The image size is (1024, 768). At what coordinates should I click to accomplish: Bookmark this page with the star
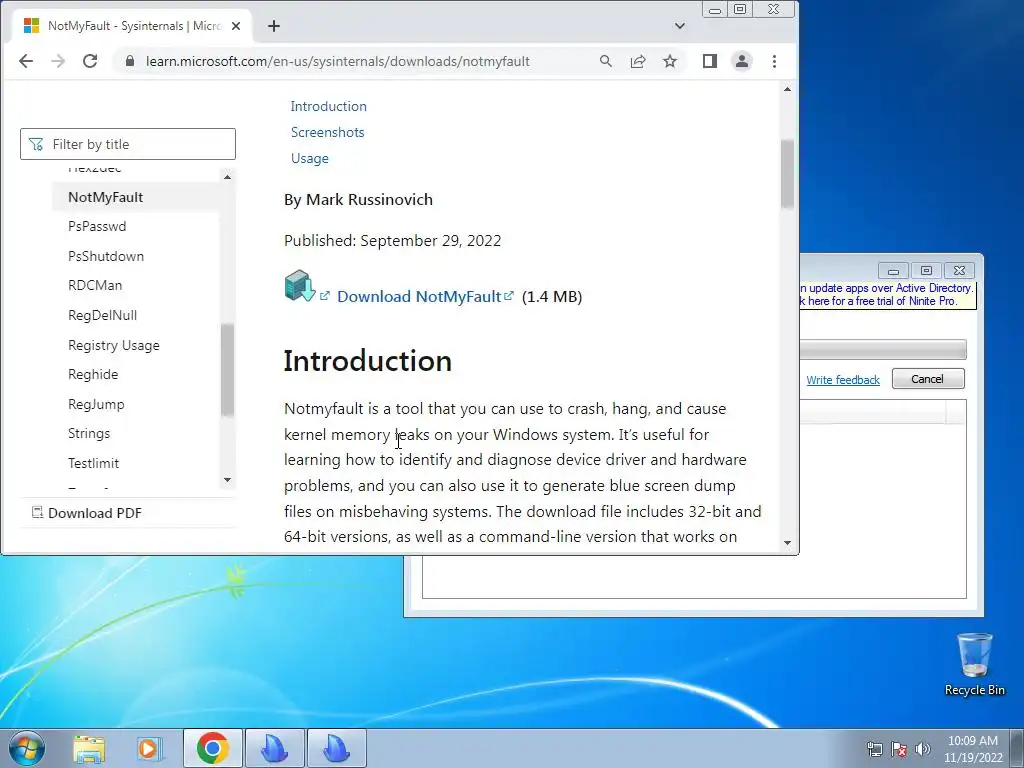pyautogui.click(x=669, y=61)
